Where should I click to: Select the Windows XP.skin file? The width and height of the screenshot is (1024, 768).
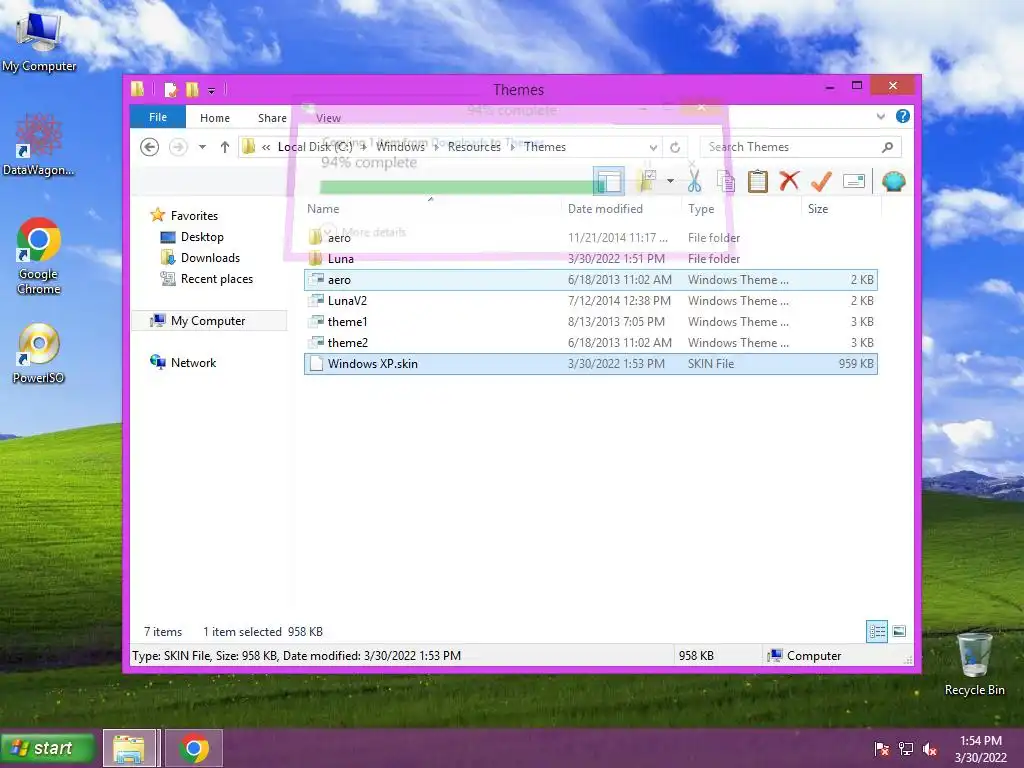tap(590, 364)
